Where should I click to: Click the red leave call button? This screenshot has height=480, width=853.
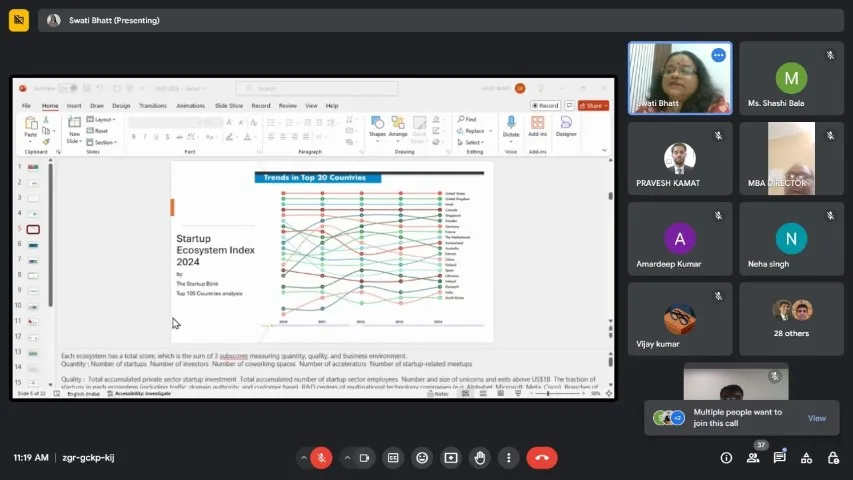(x=541, y=457)
